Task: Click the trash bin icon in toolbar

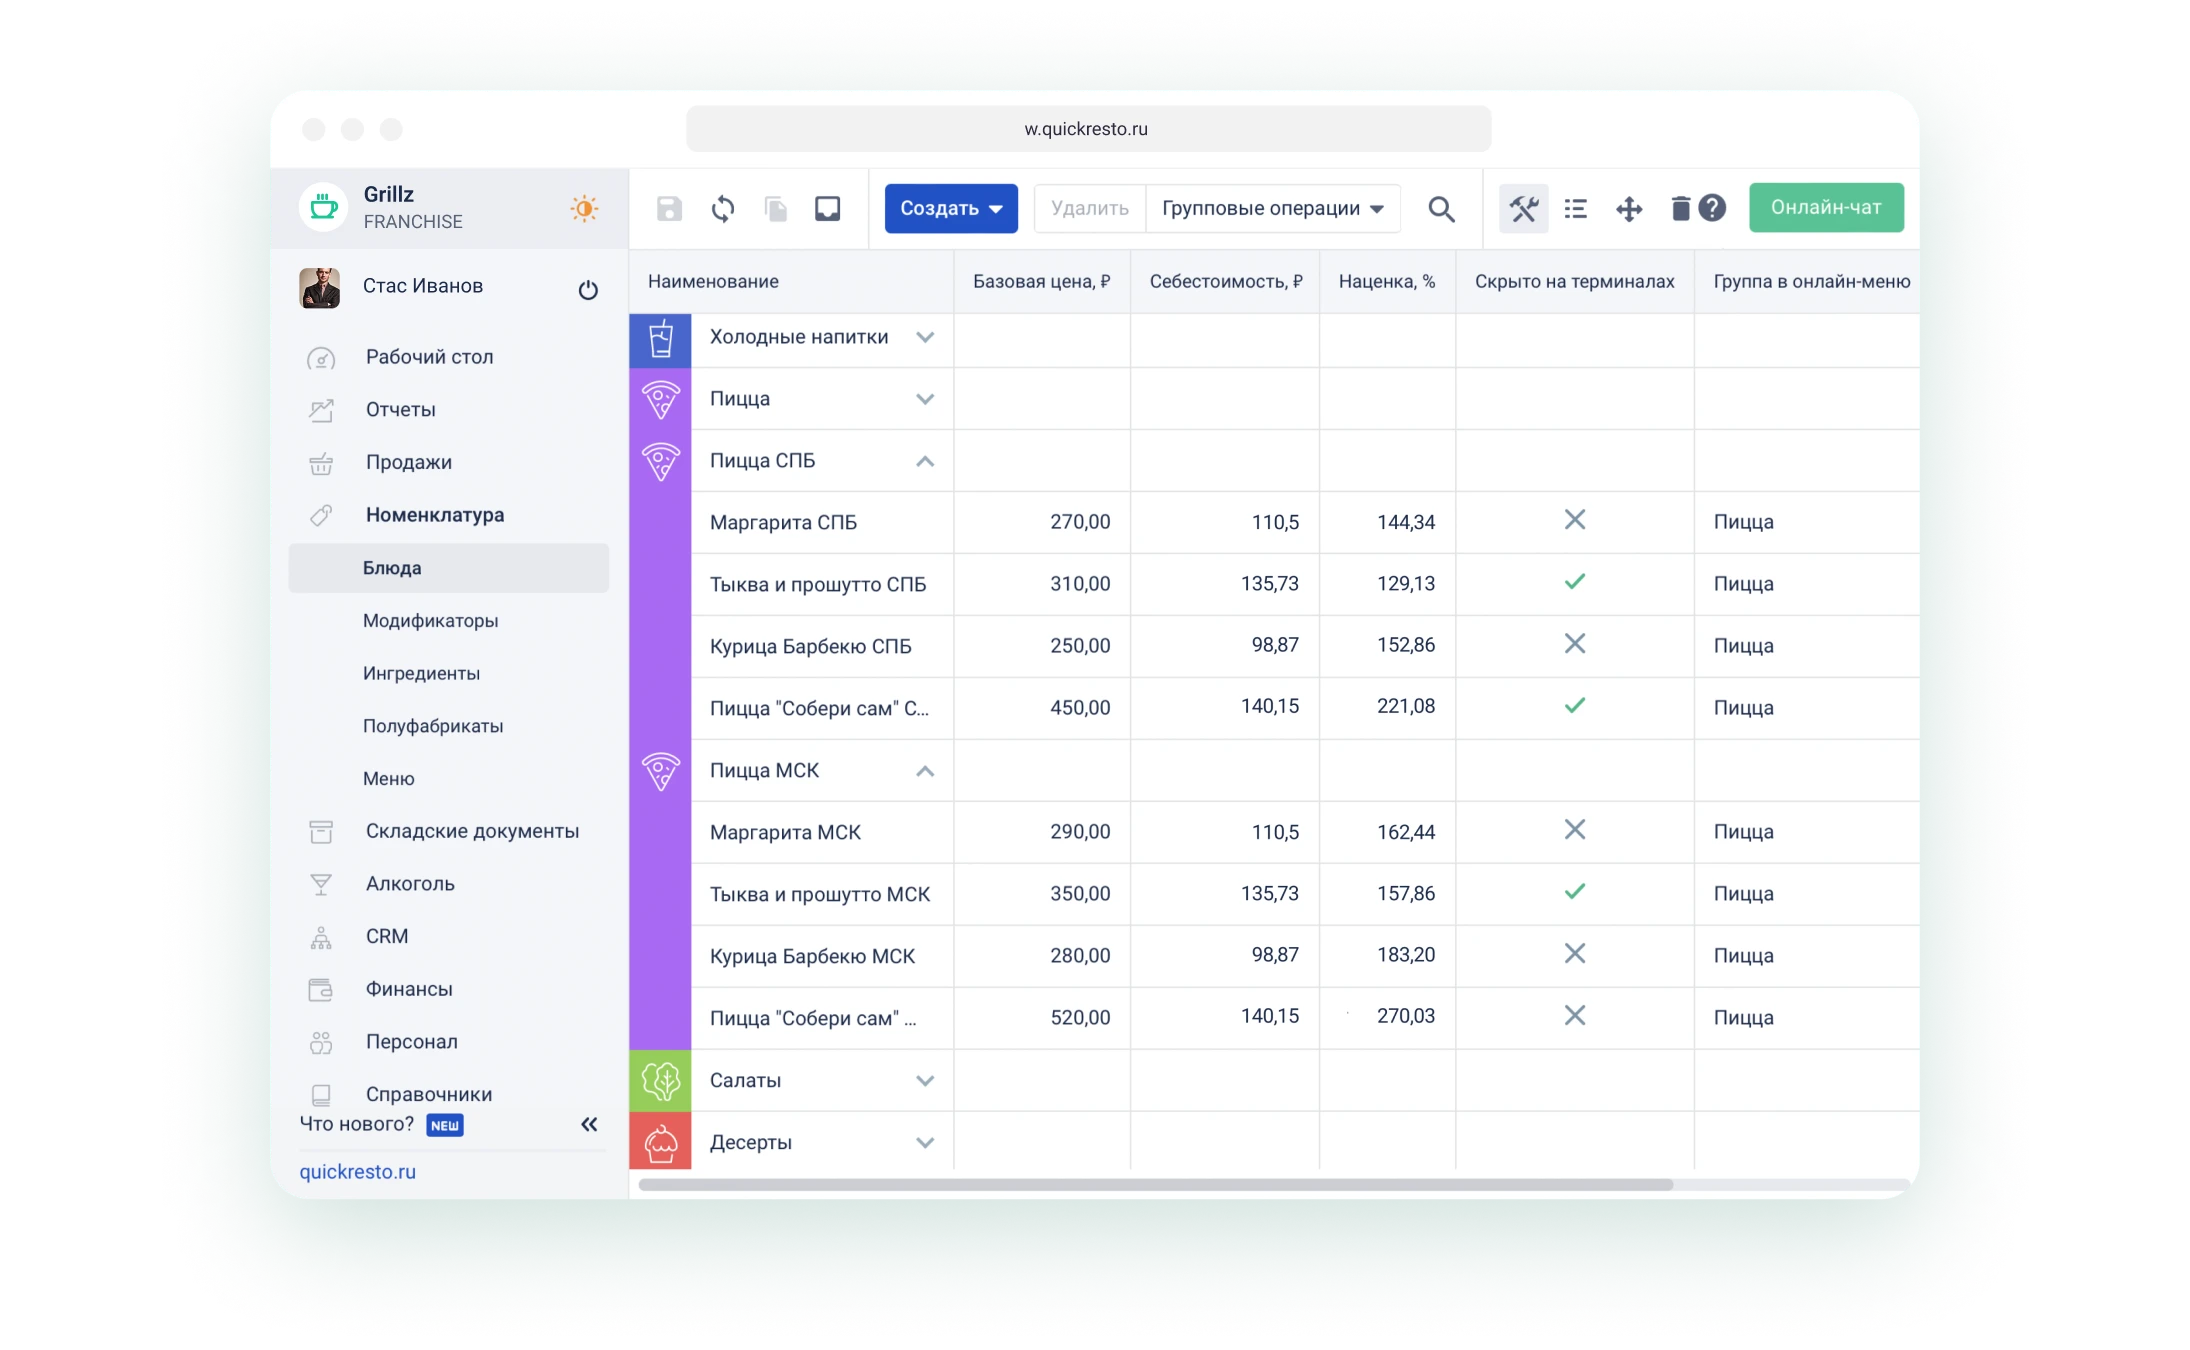Action: (1680, 208)
